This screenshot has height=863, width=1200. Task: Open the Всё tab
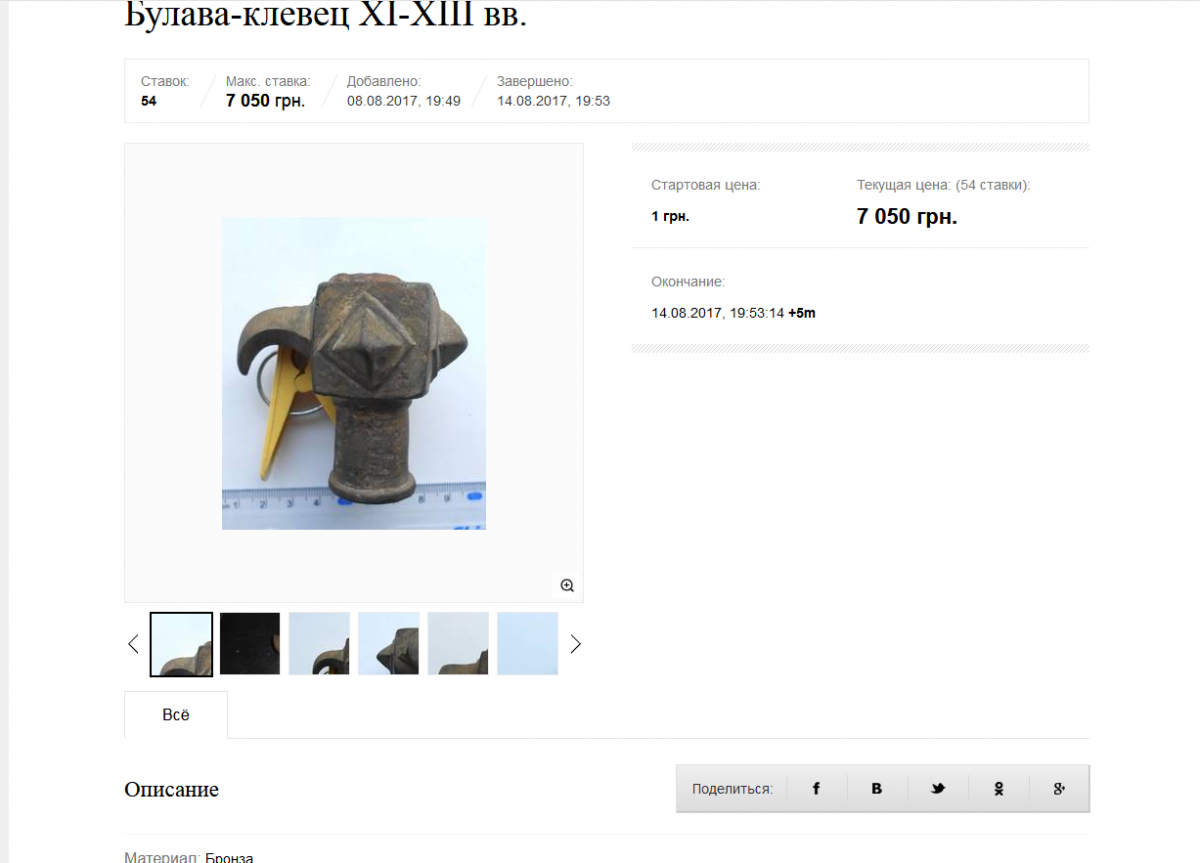pos(176,715)
